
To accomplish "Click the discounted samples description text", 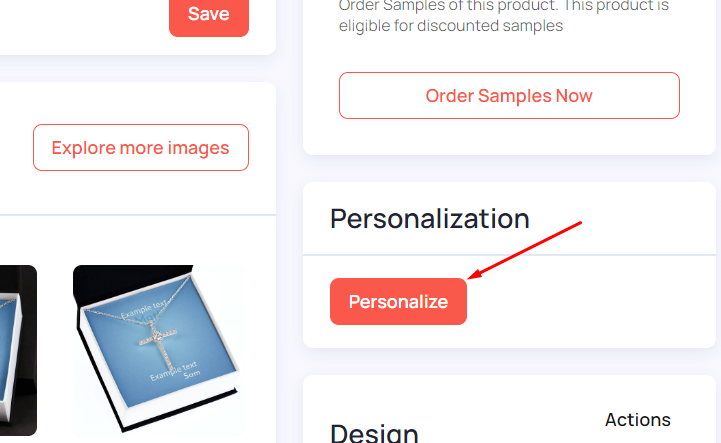I will tap(504, 16).
